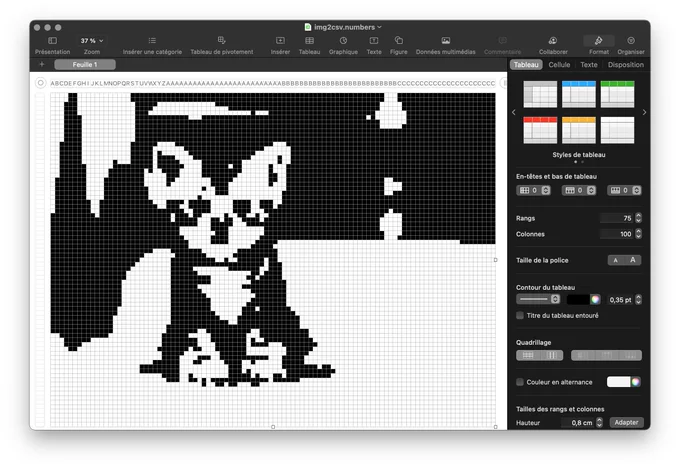Switch to the Tableau inspector tab

coord(526,65)
